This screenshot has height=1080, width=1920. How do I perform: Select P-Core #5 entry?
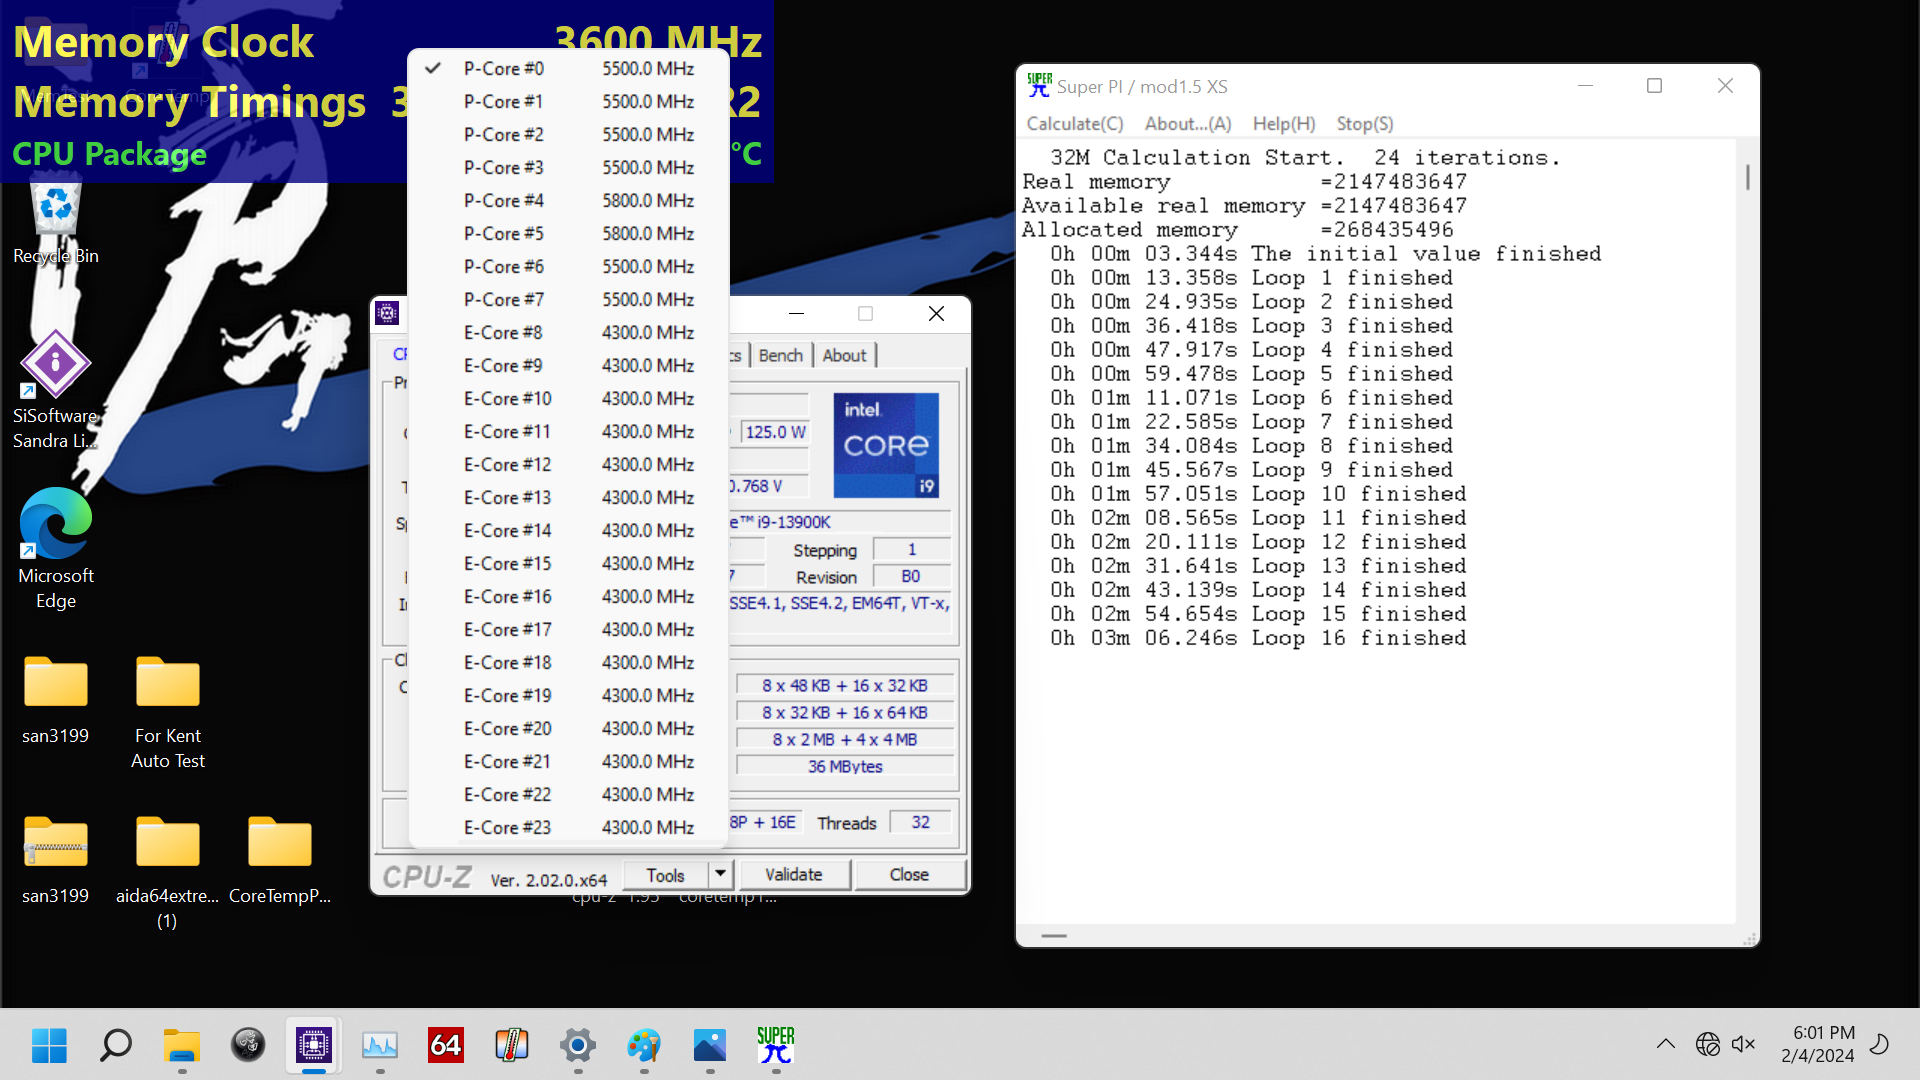click(568, 233)
